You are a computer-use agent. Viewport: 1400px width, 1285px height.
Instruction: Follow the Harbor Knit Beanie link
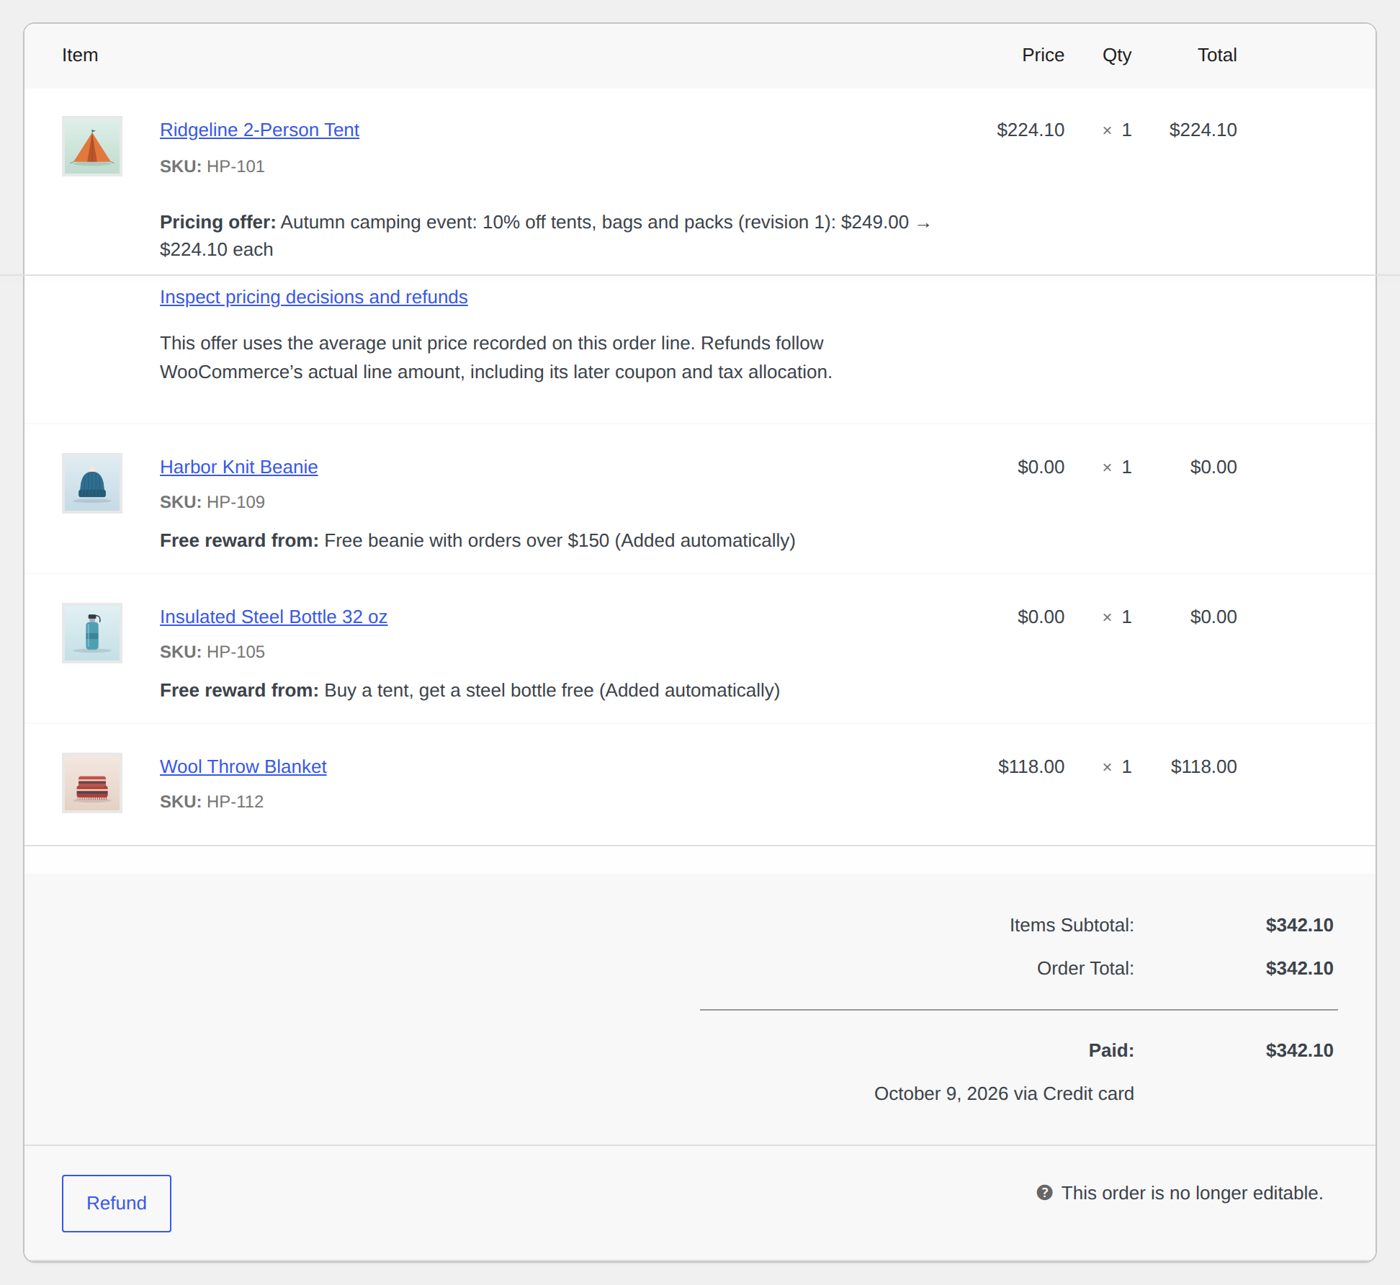point(239,467)
